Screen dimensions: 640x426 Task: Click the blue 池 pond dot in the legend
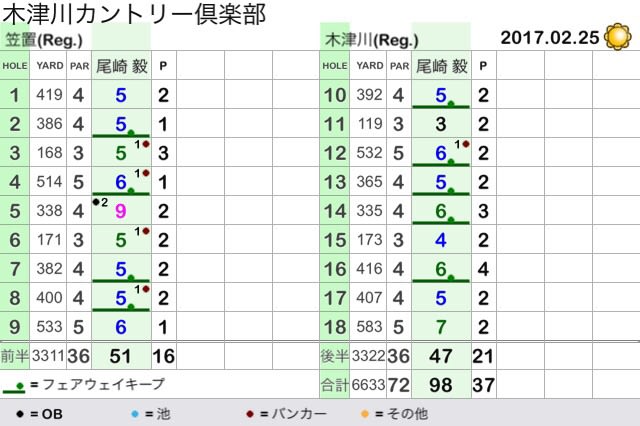[x=135, y=414]
